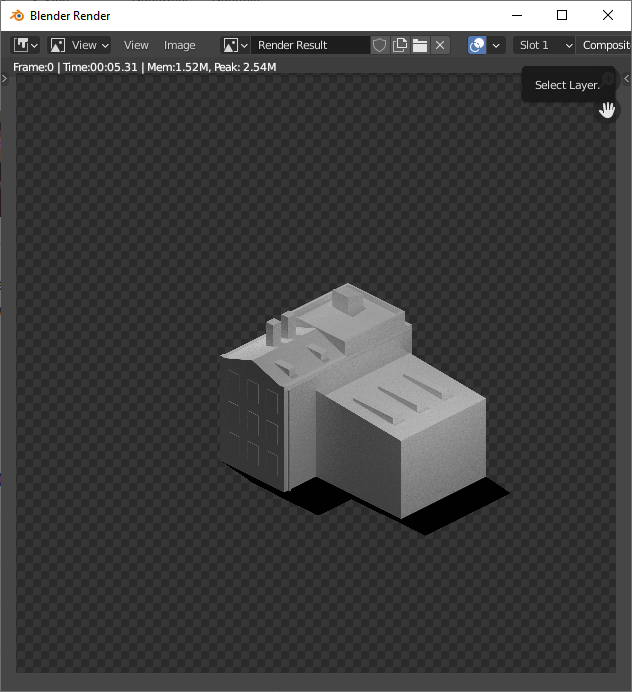Minimize the Blender Render window
The image size is (632, 692).
click(x=517, y=15)
